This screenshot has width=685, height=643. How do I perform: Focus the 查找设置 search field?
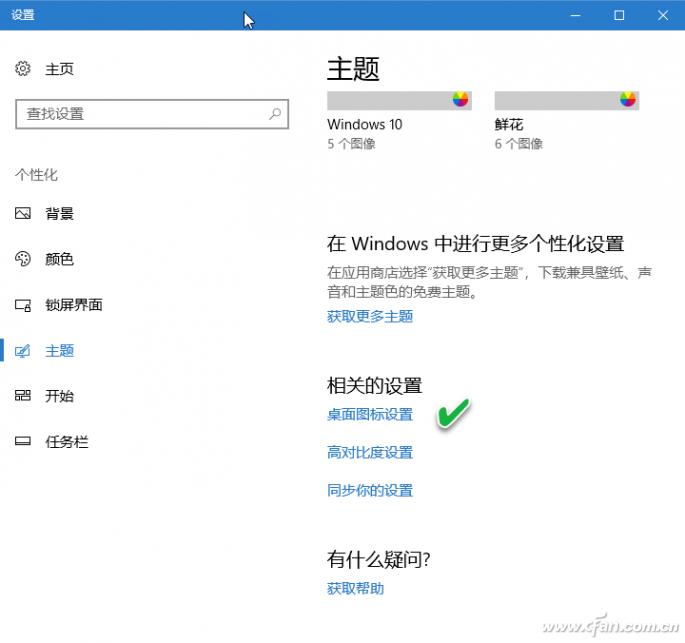[152, 114]
